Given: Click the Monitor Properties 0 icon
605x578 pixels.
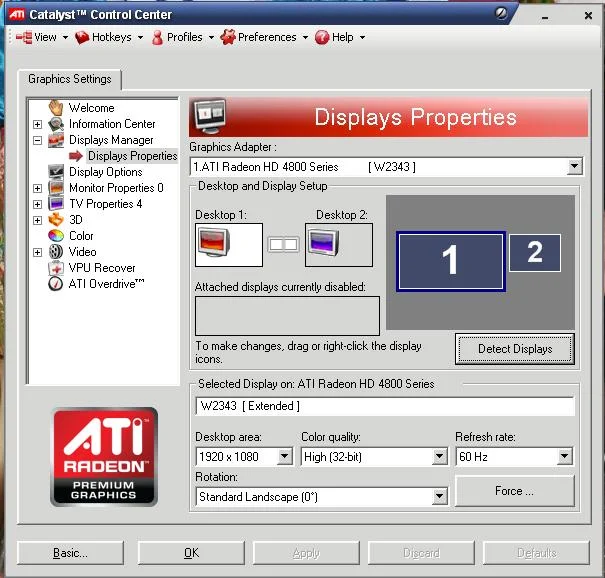Looking at the screenshot, I should pos(56,188).
